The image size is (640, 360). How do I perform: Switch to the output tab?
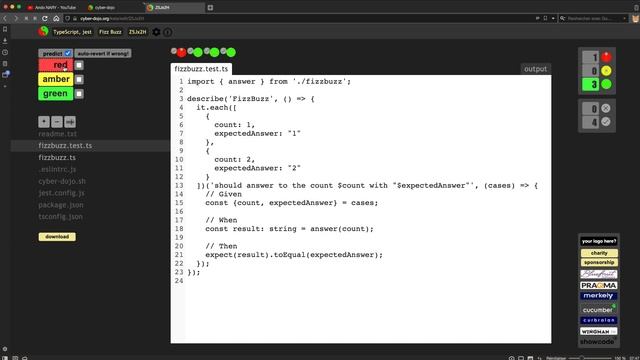[536, 69]
